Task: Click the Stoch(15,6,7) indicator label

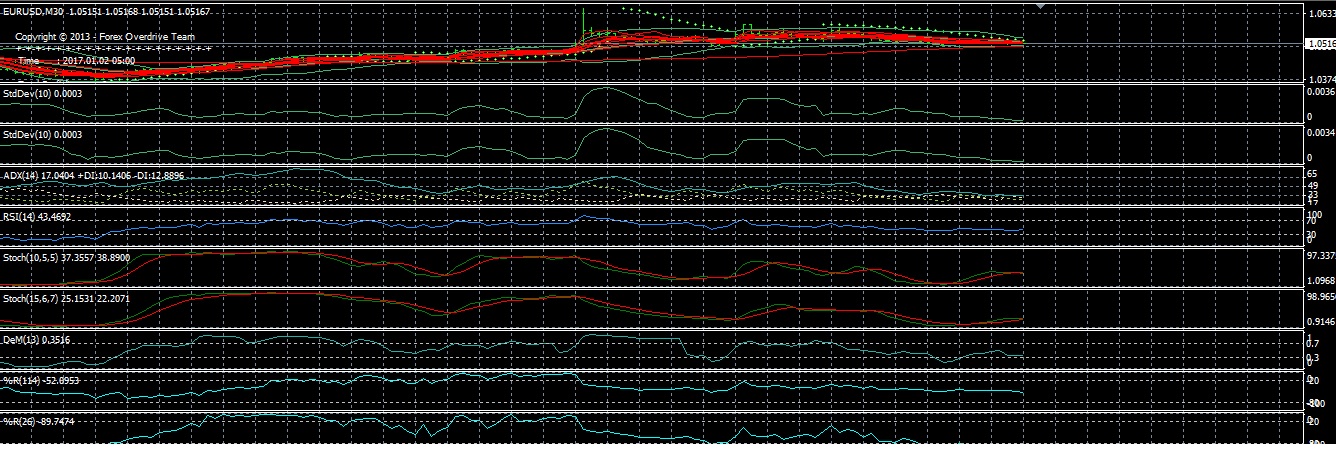Action: tap(67, 298)
